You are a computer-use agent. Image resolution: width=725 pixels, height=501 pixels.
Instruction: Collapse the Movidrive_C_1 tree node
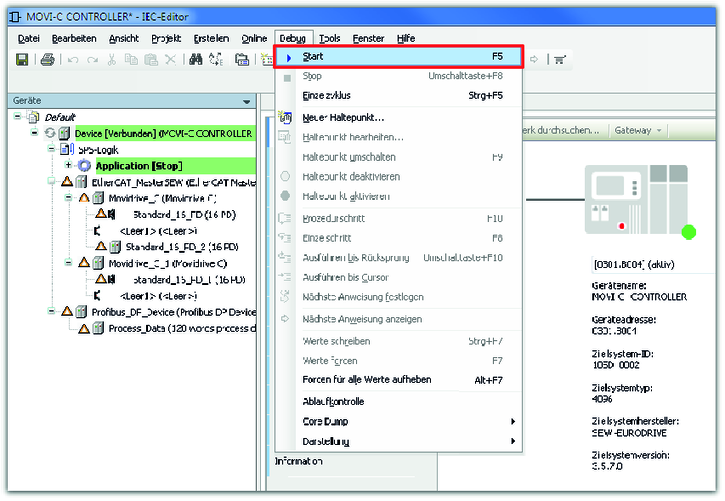click(68, 263)
